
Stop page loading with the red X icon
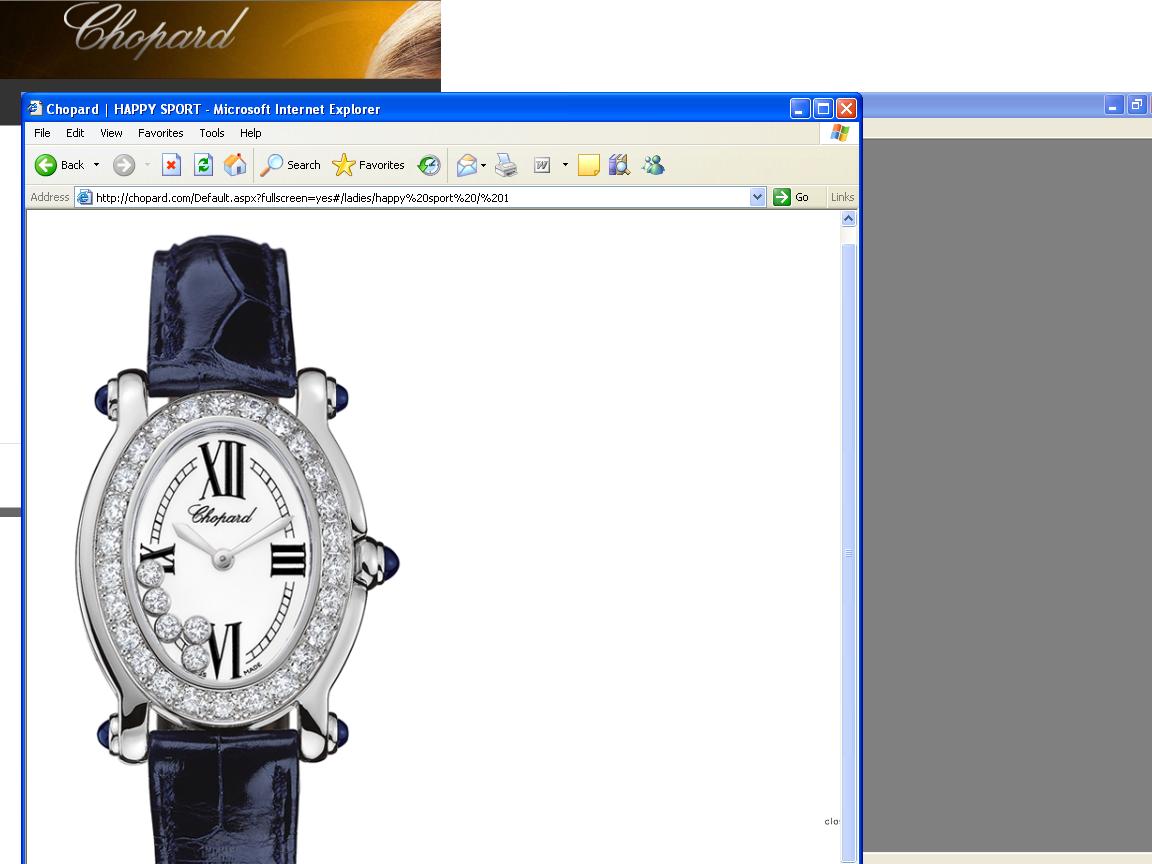tap(171, 165)
